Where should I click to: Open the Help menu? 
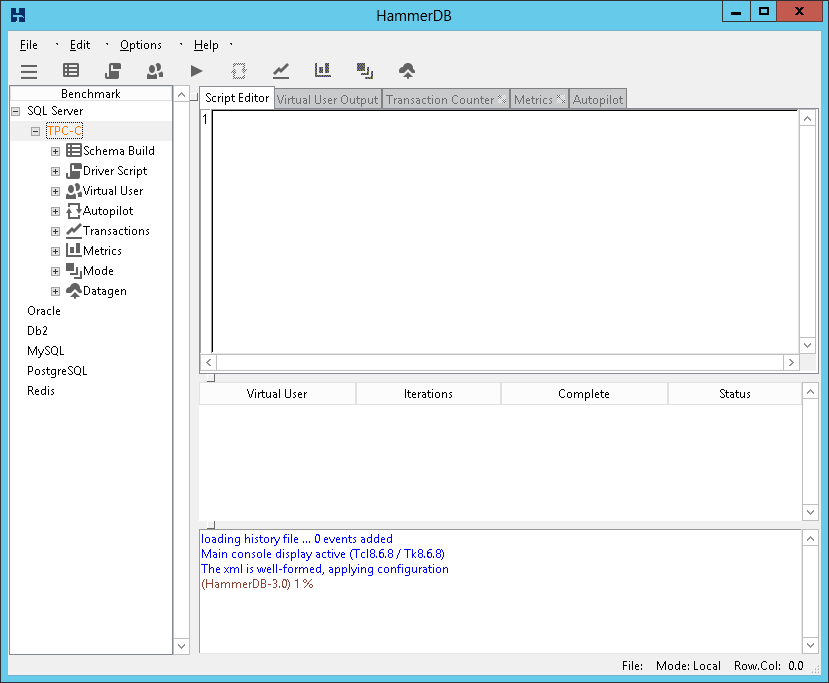pyautogui.click(x=206, y=45)
